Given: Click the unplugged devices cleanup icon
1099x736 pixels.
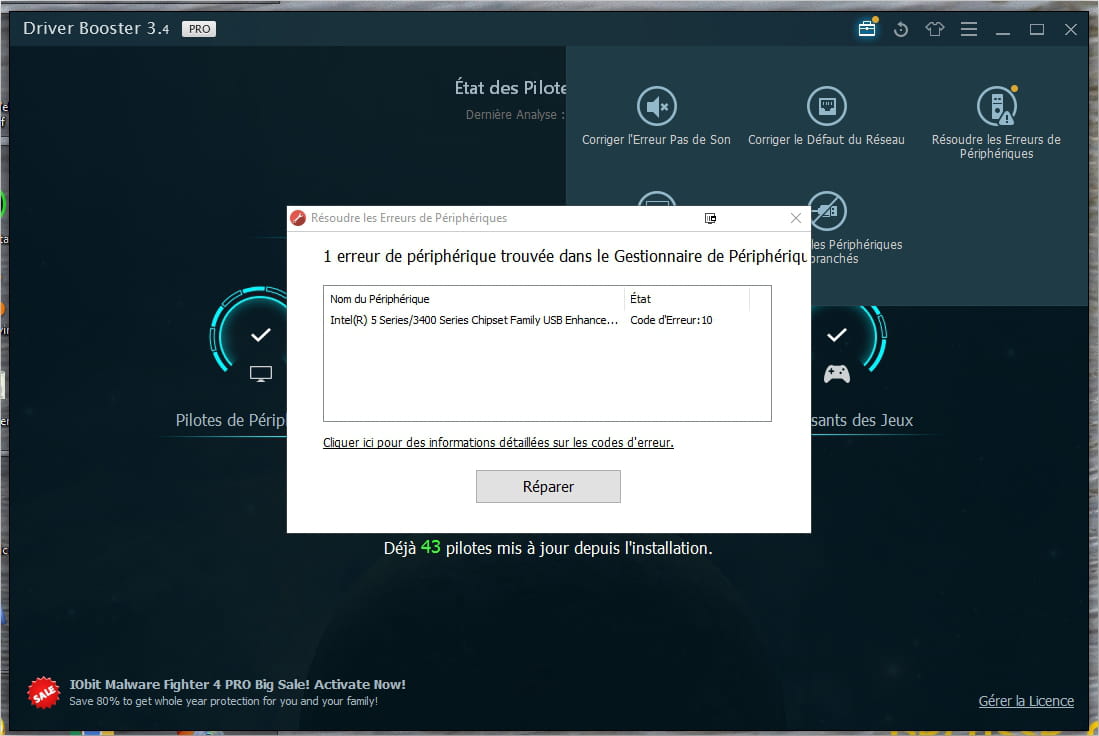Looking at the screenshot, I should [828, 211].
